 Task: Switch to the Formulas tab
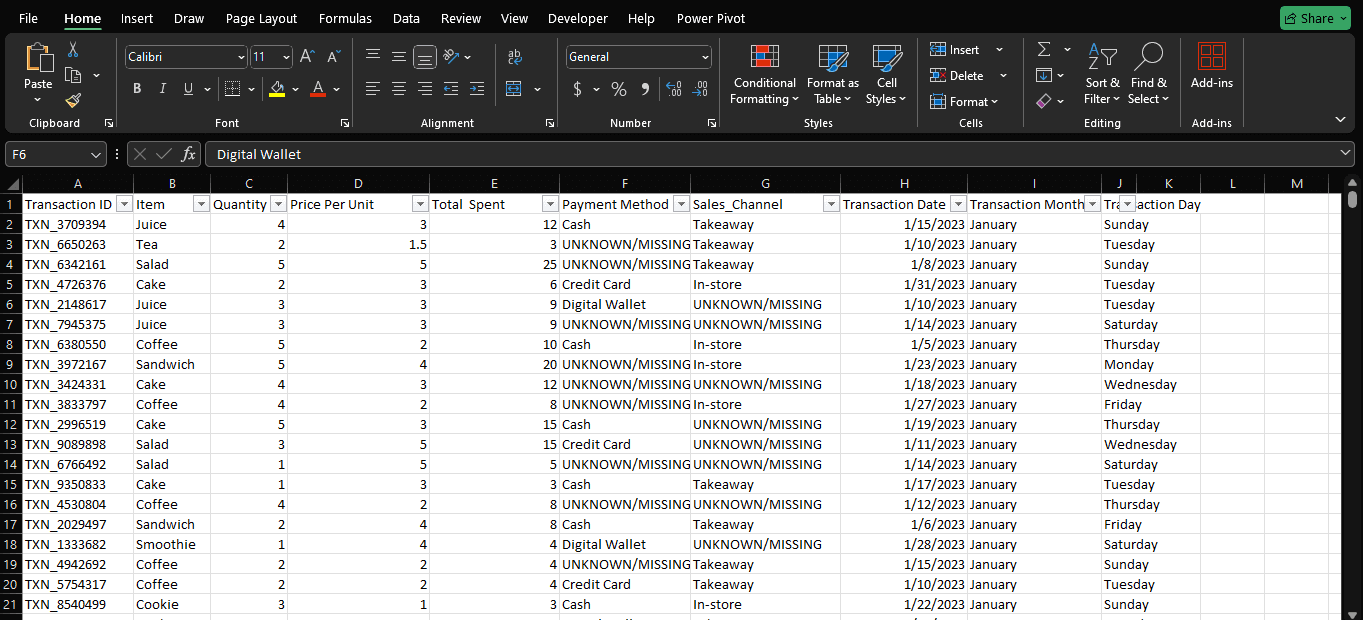(345, 18)
